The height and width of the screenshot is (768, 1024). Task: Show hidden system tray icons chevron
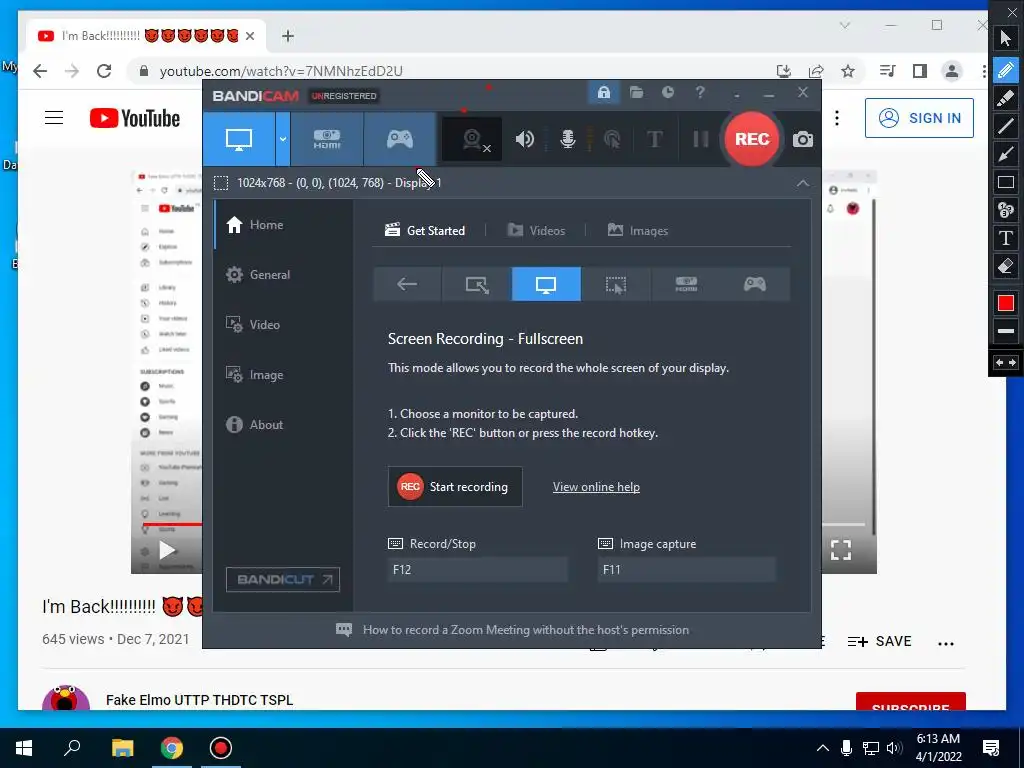pyautogui.click(x=823, y=748)
